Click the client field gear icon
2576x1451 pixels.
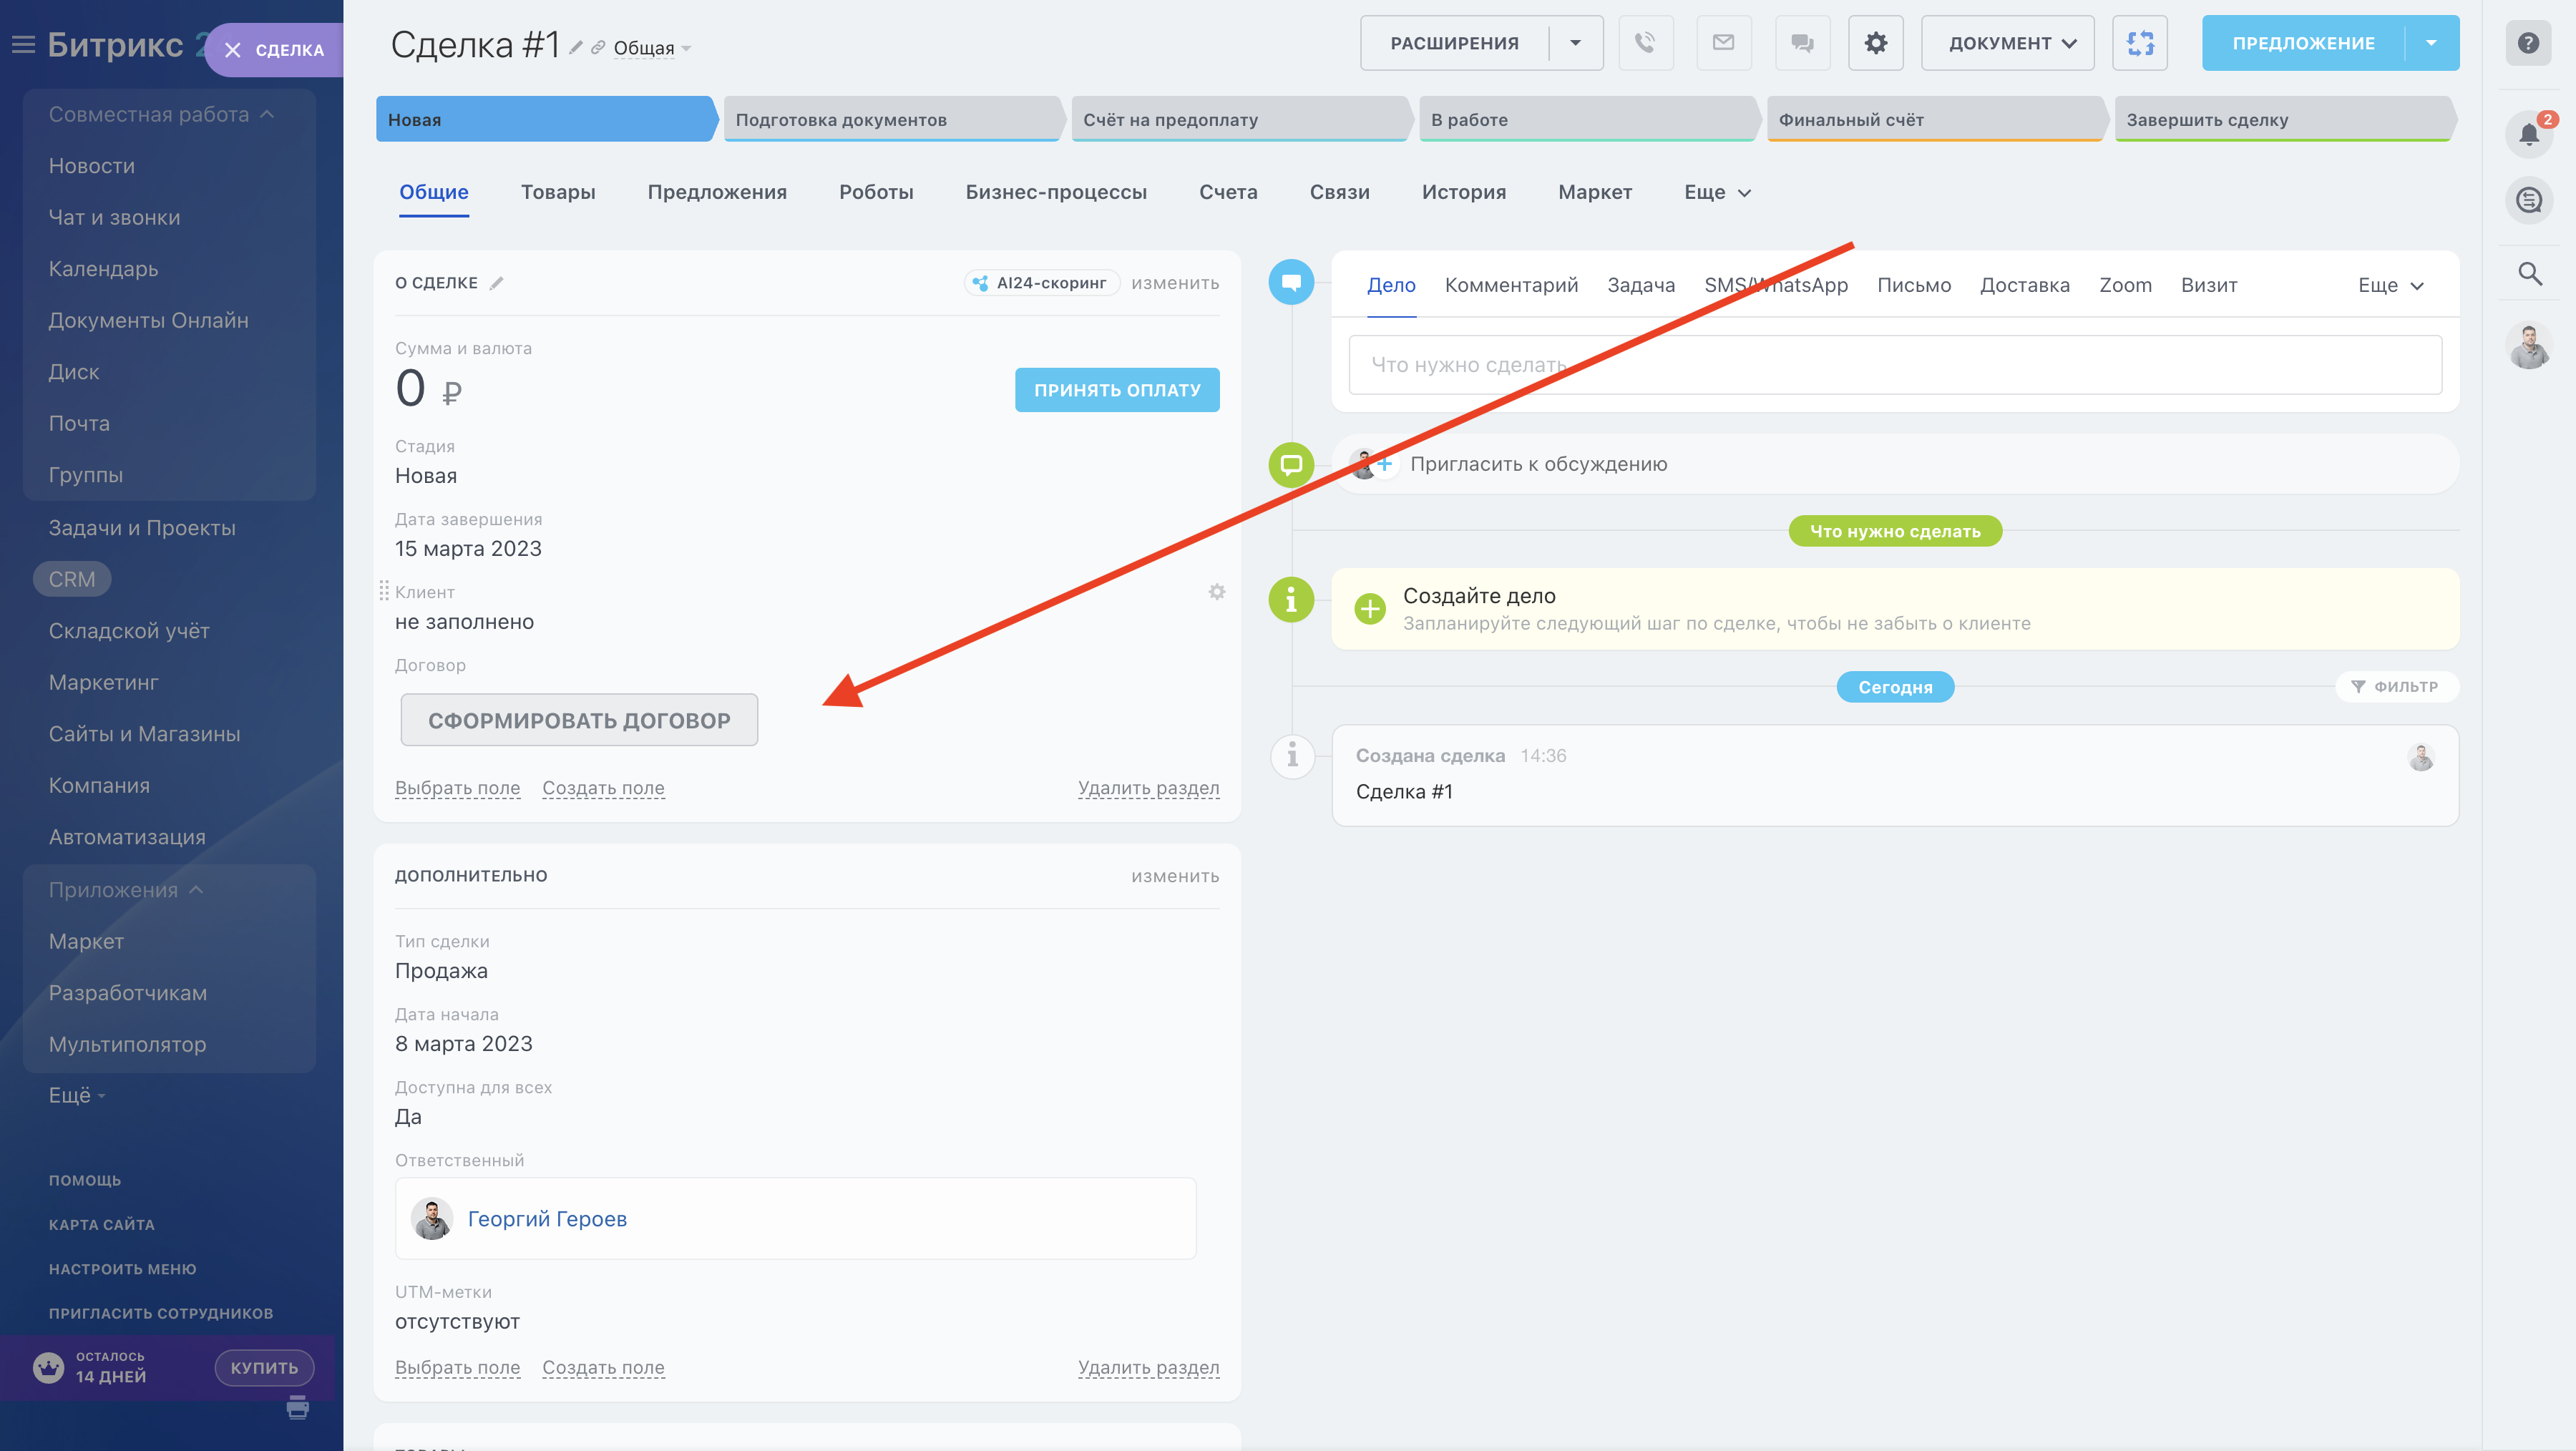point(1216,592)
